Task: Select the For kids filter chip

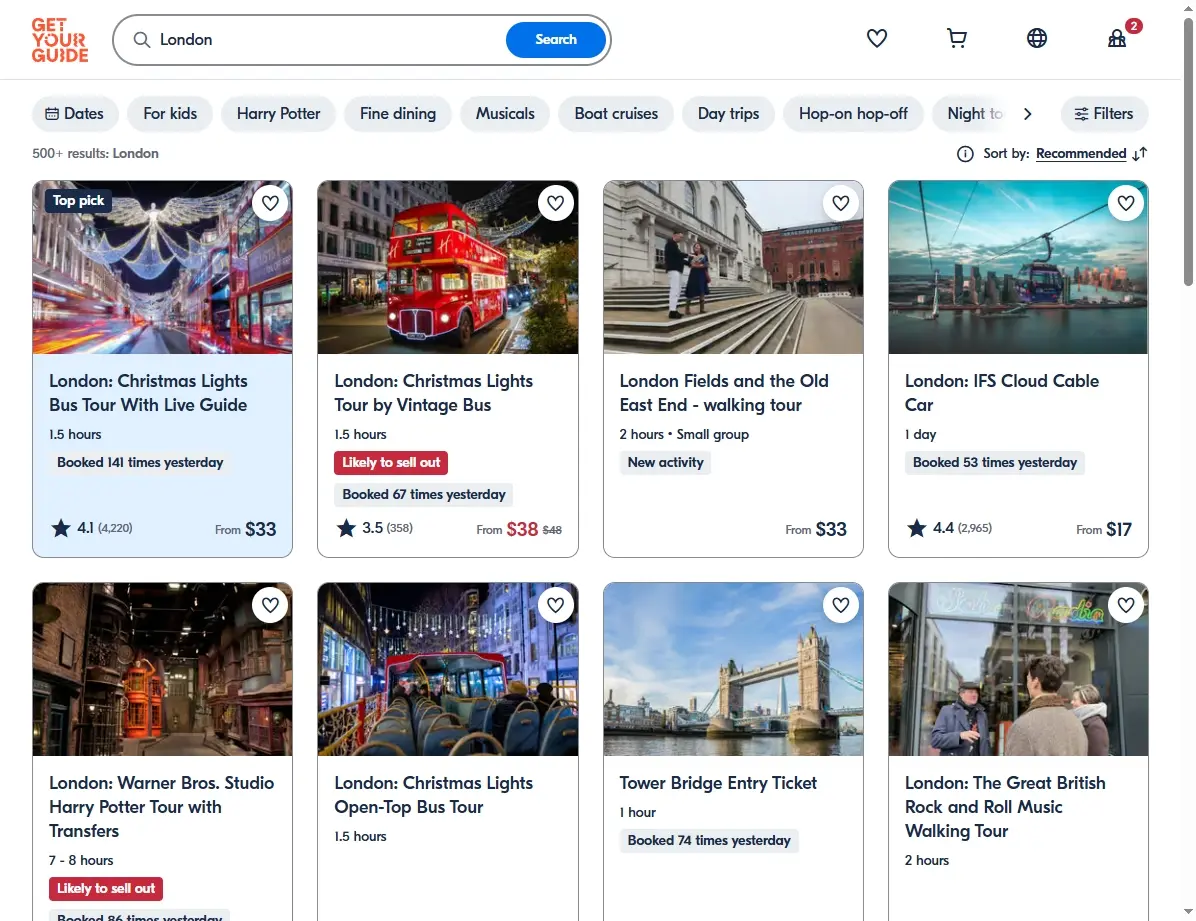Action: 170,114
